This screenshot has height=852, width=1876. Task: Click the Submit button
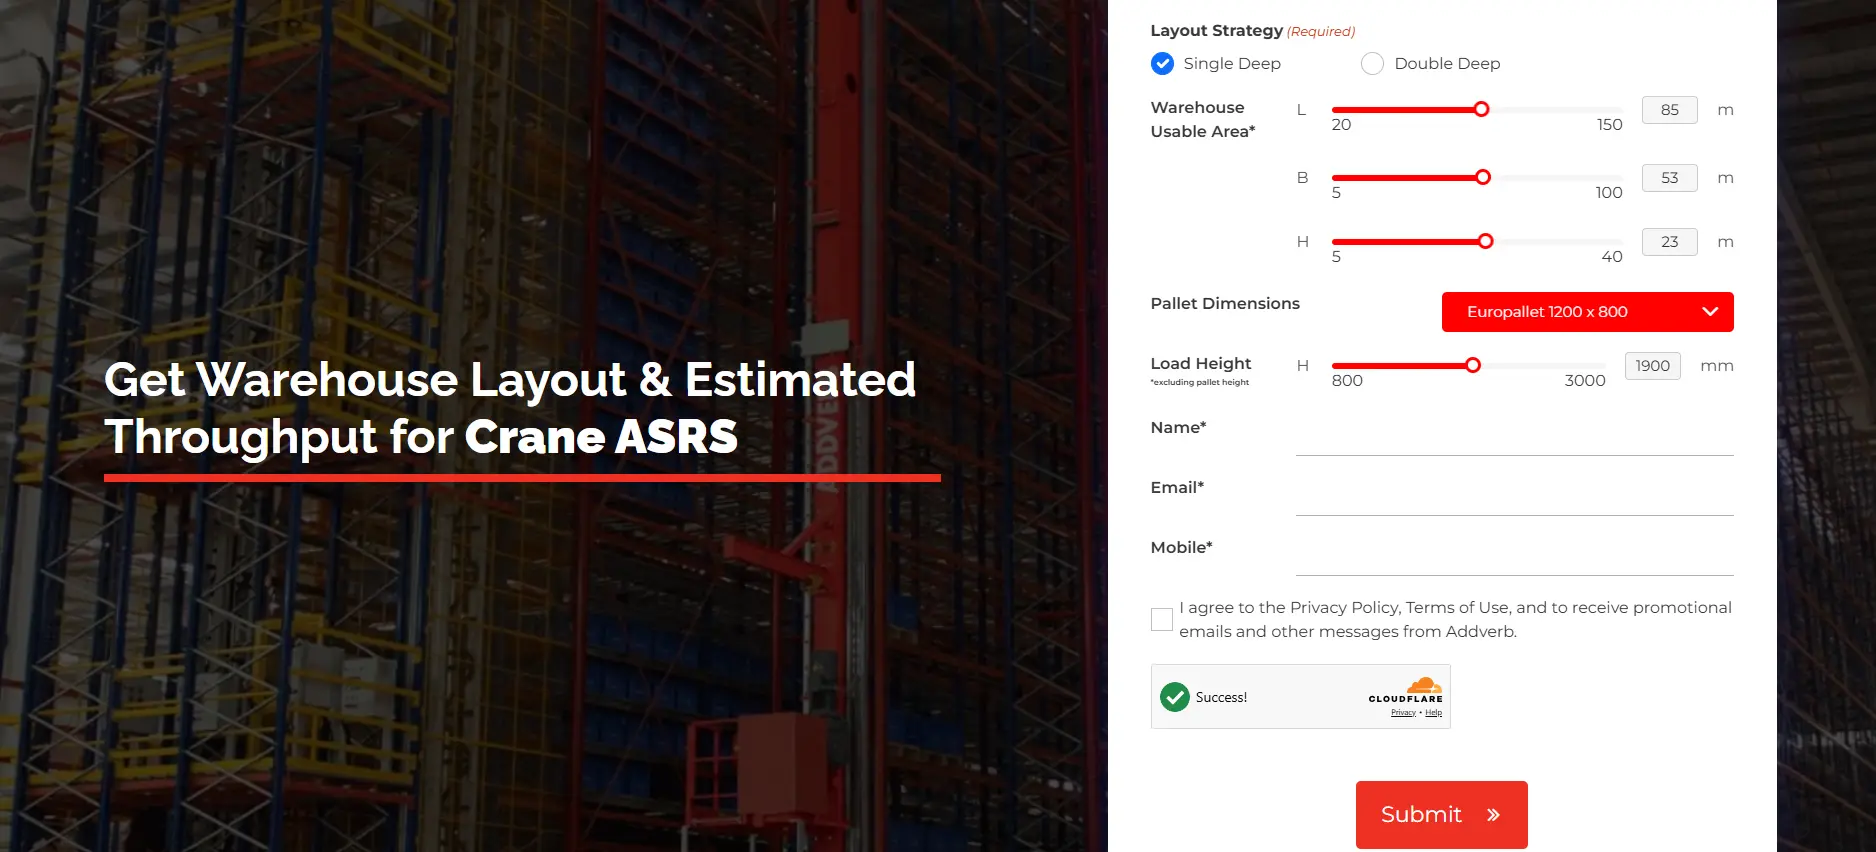pyautogui.click(x=1441, y=815)
